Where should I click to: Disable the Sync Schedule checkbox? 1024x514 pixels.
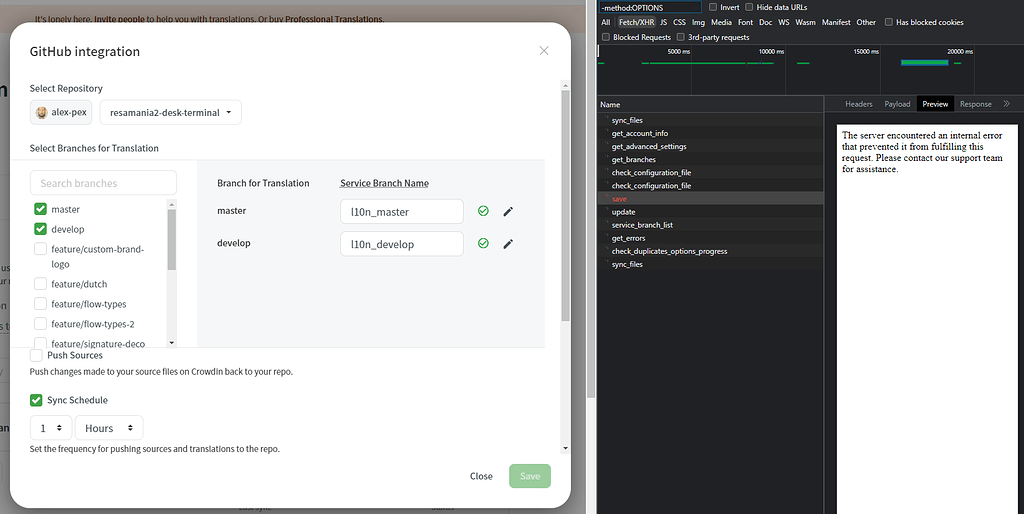coord(36,400)
